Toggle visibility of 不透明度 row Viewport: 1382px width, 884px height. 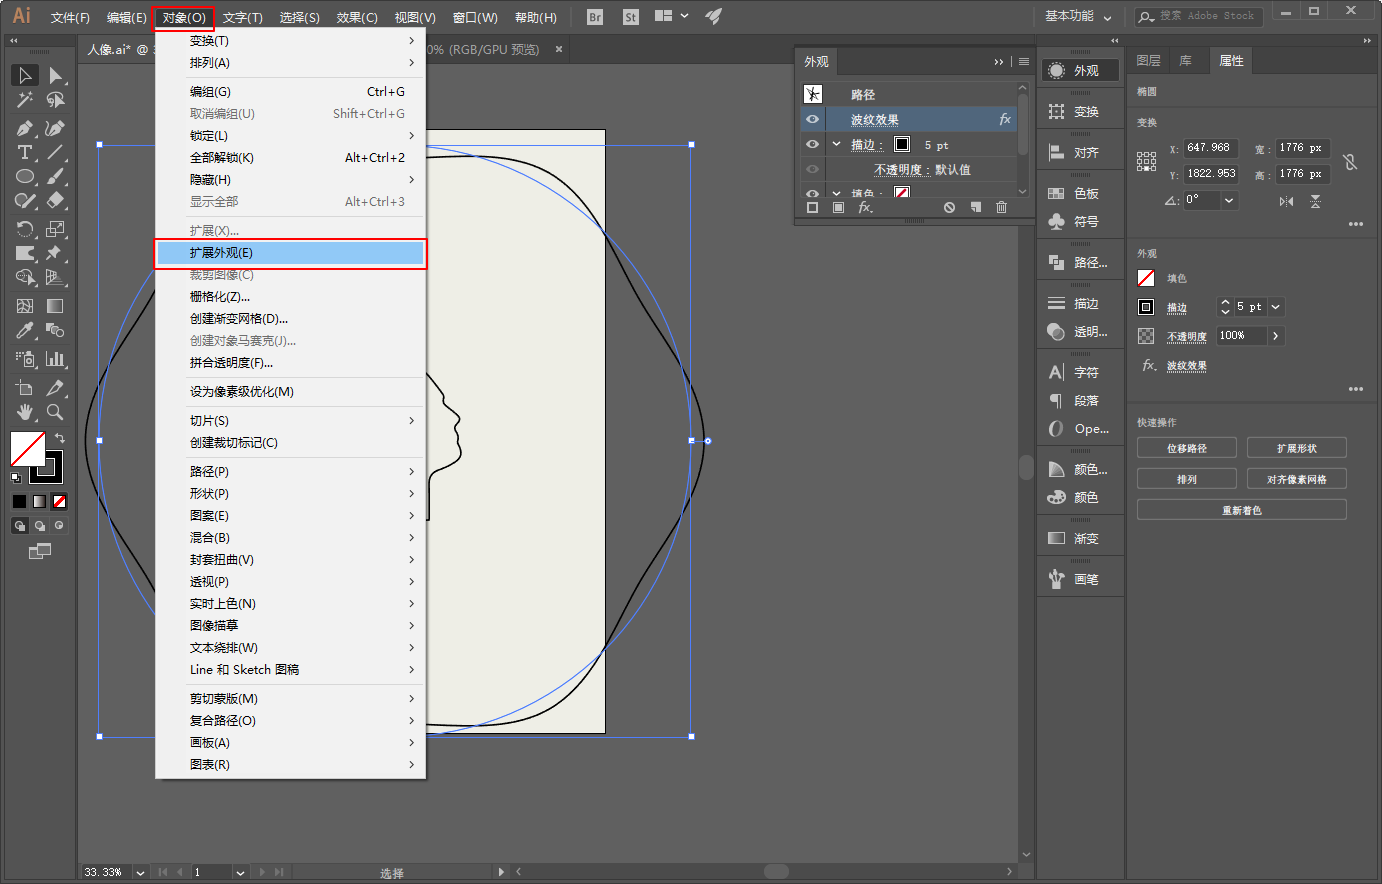point(812,169)
